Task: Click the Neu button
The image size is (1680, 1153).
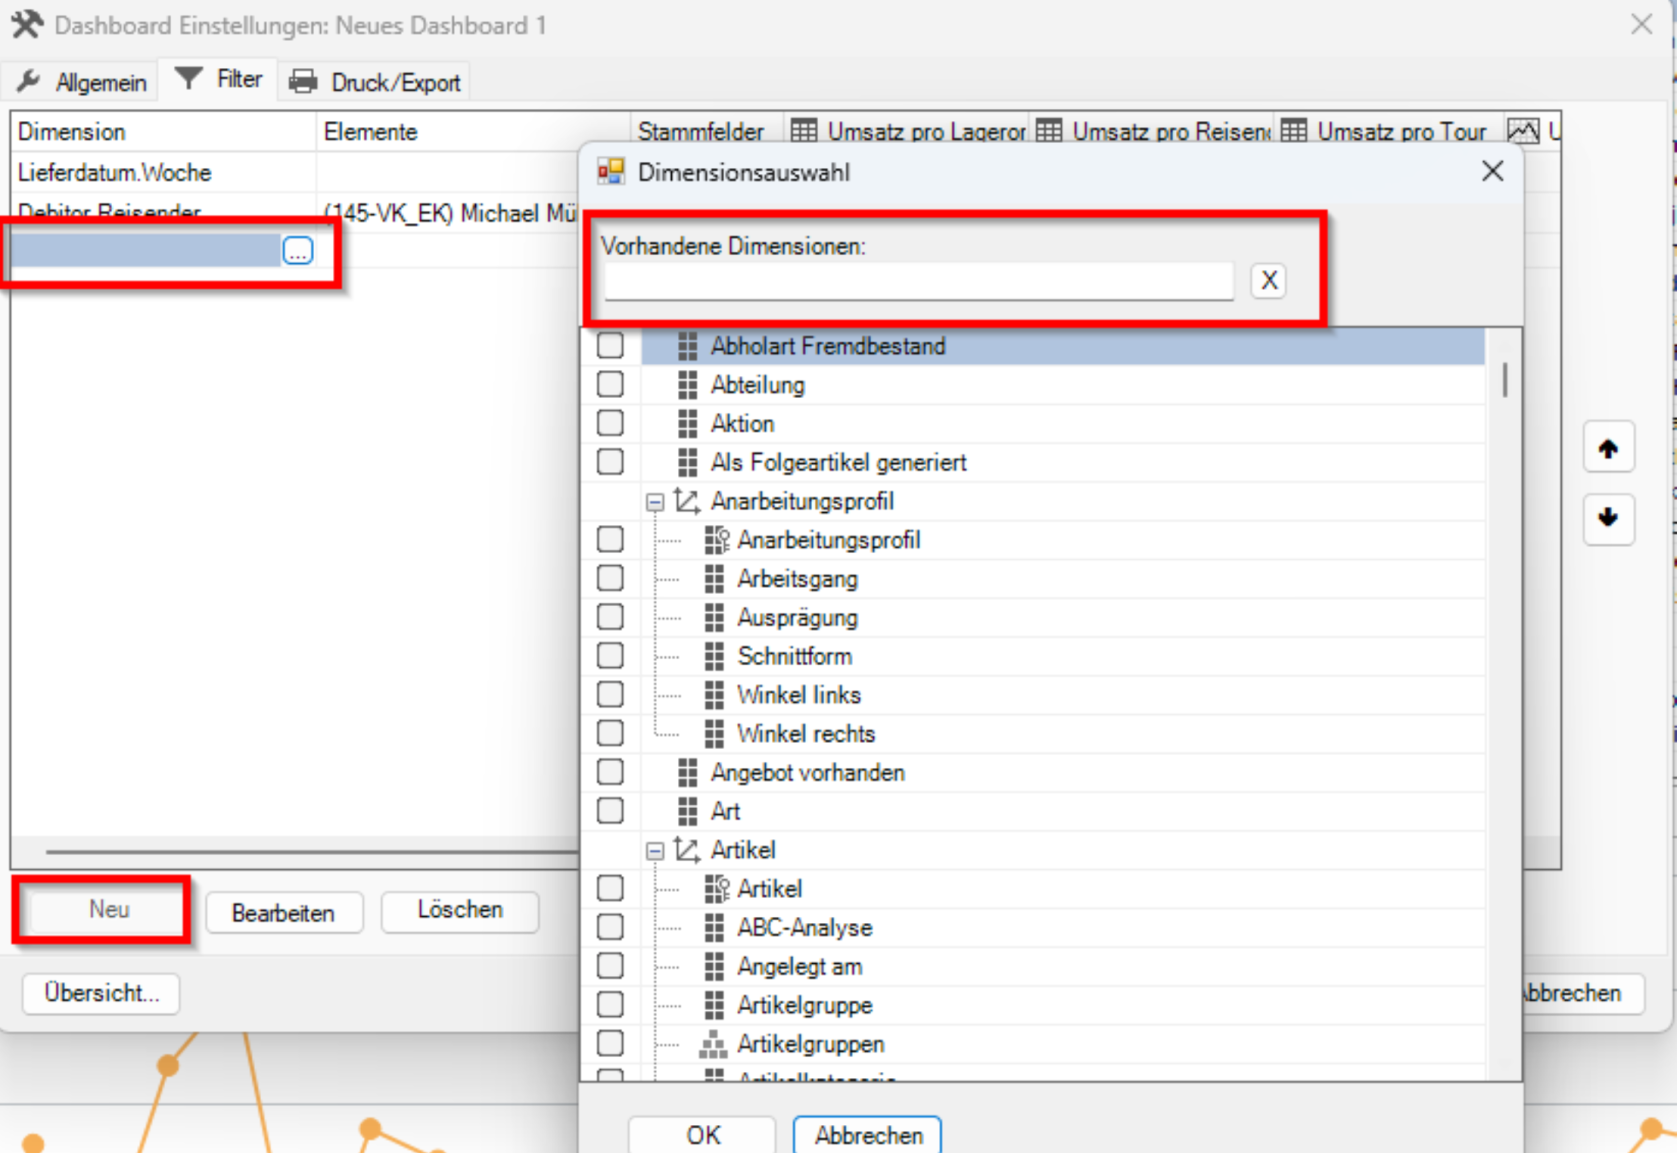Action: click(x=108, y=910)
